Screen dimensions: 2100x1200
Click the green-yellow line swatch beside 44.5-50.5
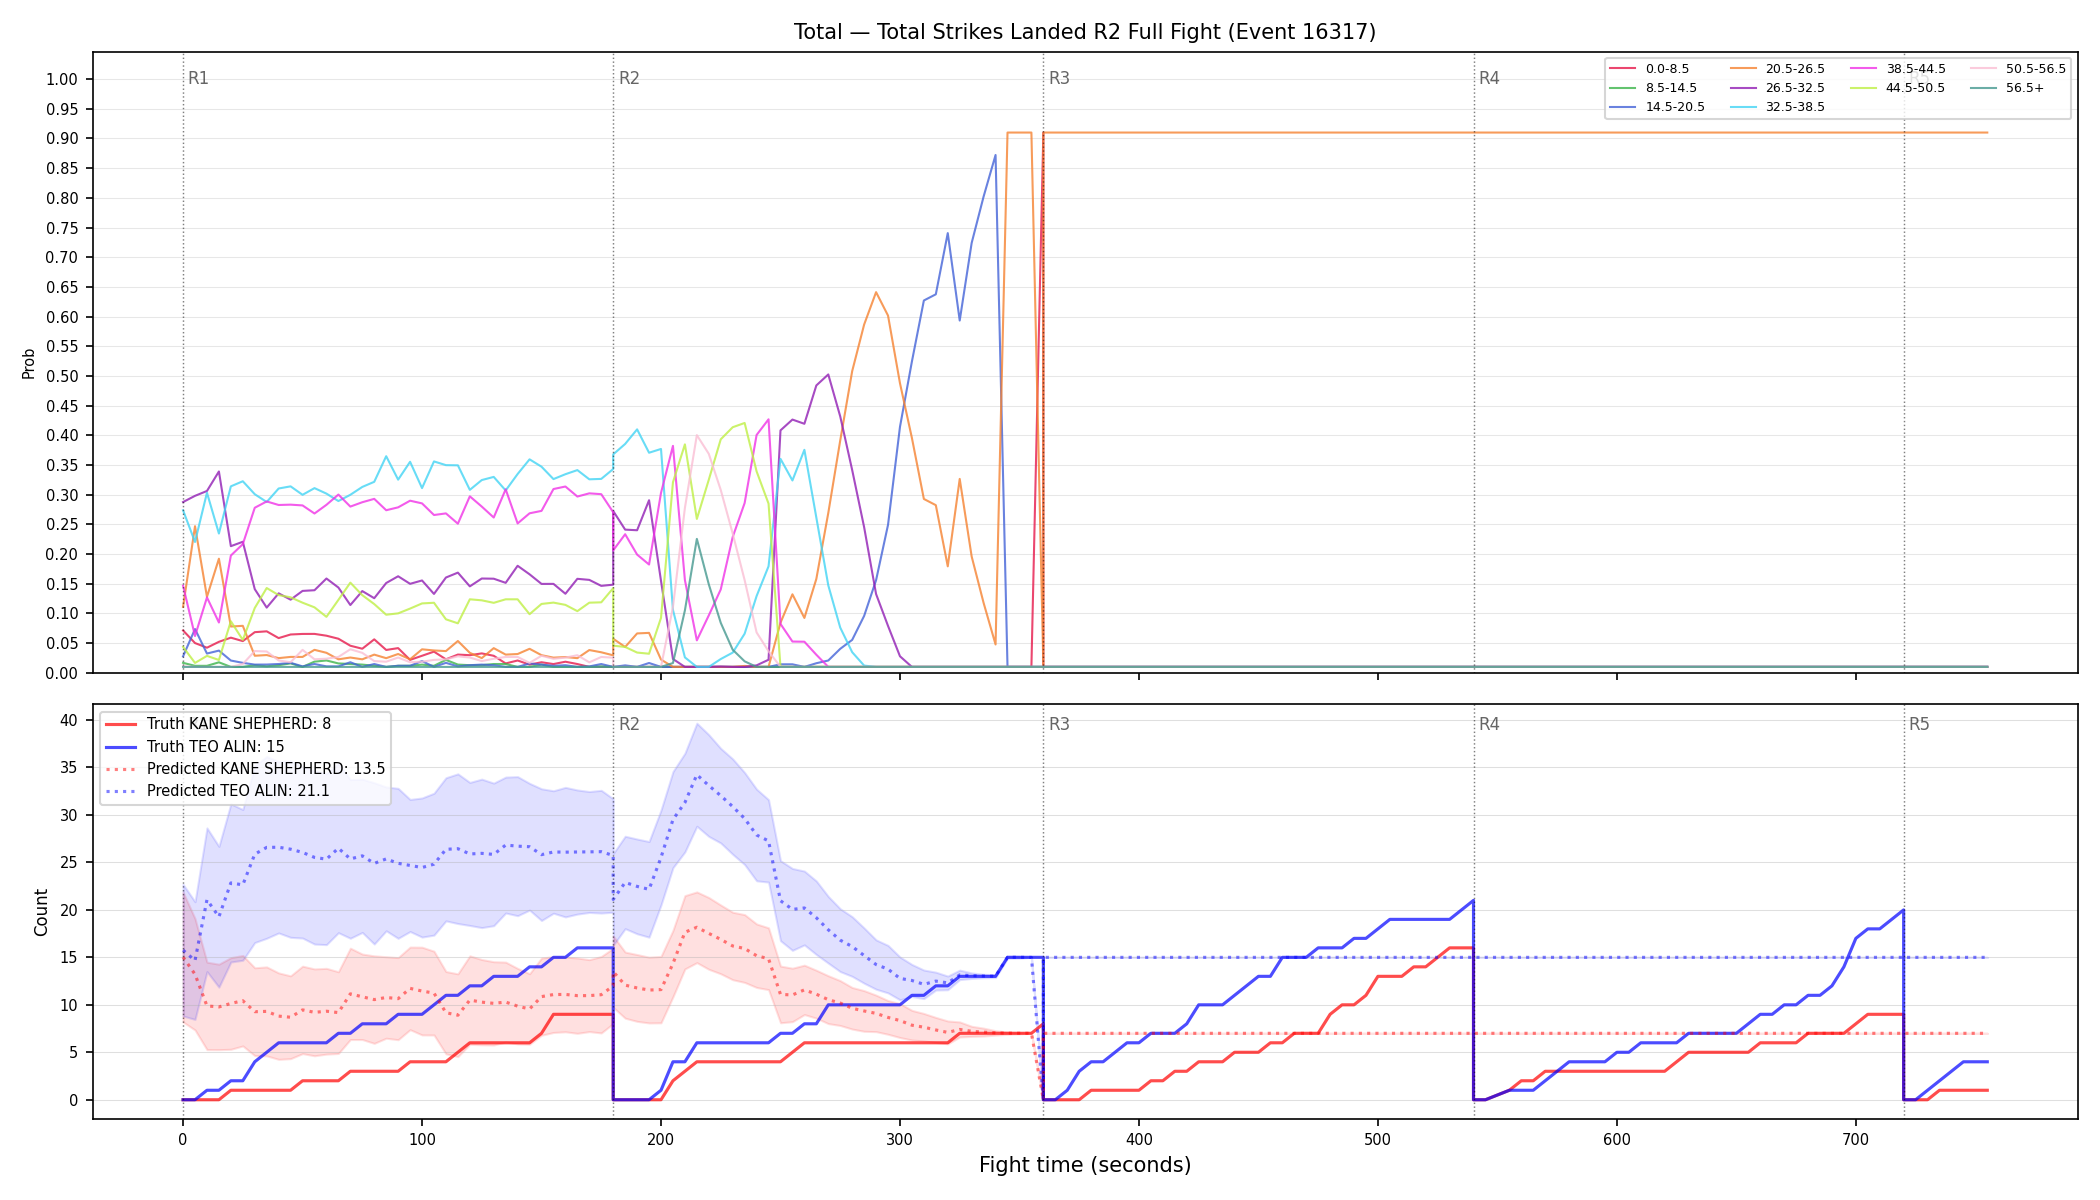1863,88
